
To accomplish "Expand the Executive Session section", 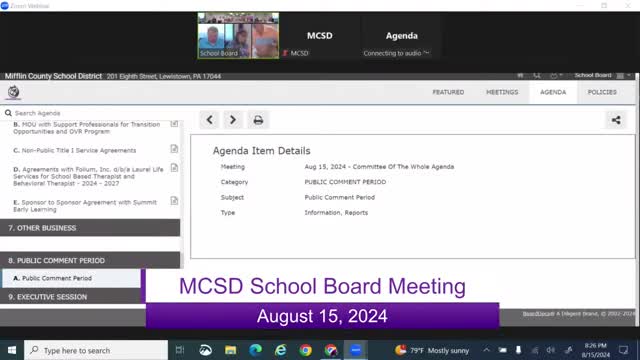I will [71, 297].
